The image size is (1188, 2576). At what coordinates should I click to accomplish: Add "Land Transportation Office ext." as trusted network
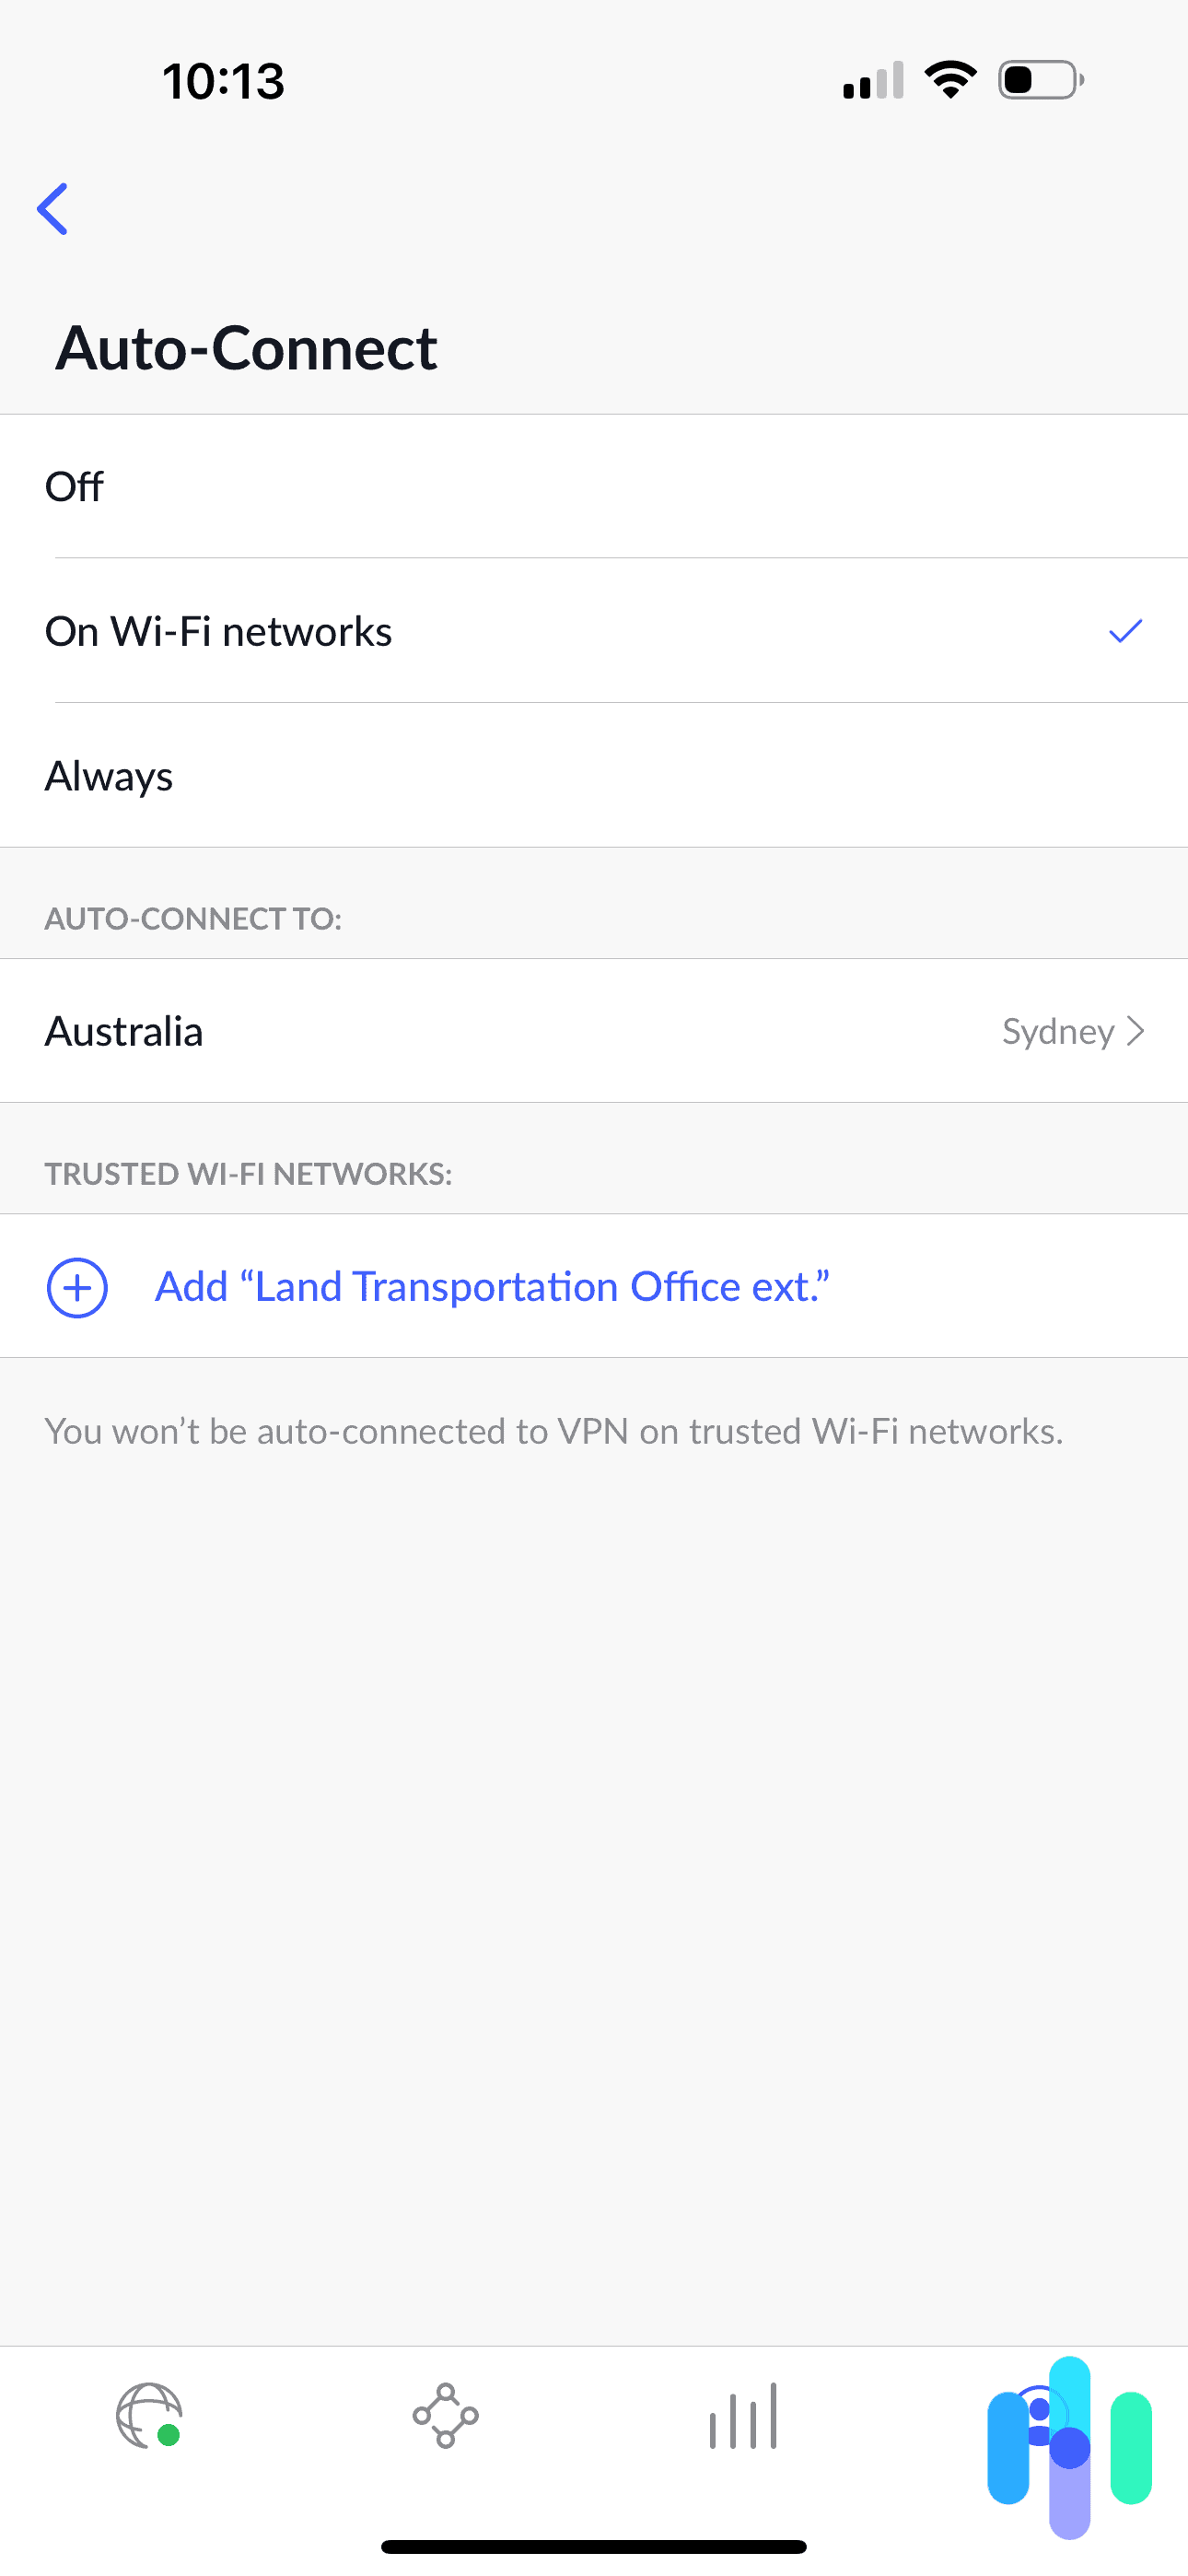pyautogui.click(x=493, y=1287)
